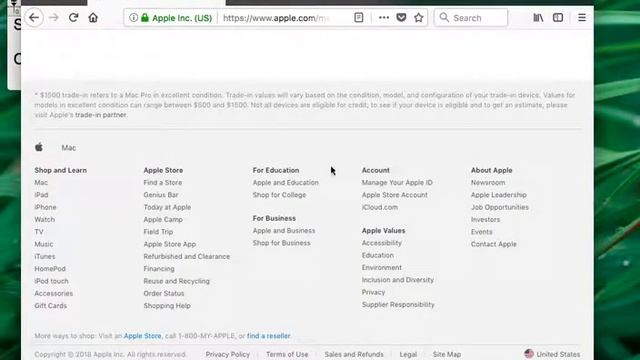Open the blue Apple Store link
This screenshot has width=640, height=360.
coord(142,336)
